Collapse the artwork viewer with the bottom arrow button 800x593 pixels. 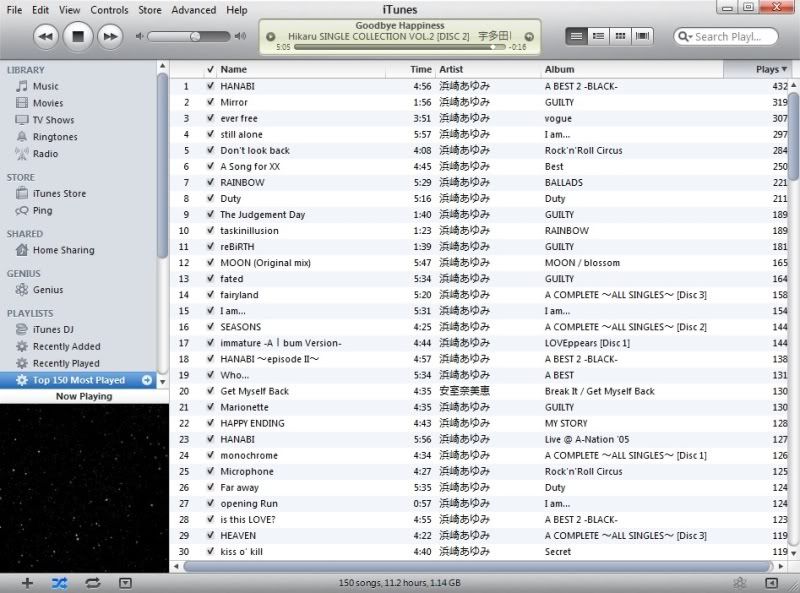(x=125, y=582)
